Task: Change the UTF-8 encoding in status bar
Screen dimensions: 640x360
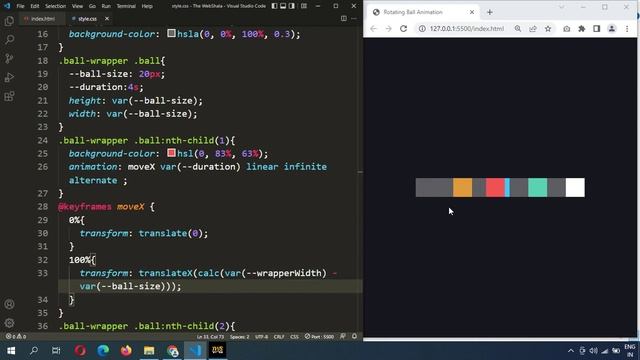Action: pyautogui.click(x=261, y=337)
